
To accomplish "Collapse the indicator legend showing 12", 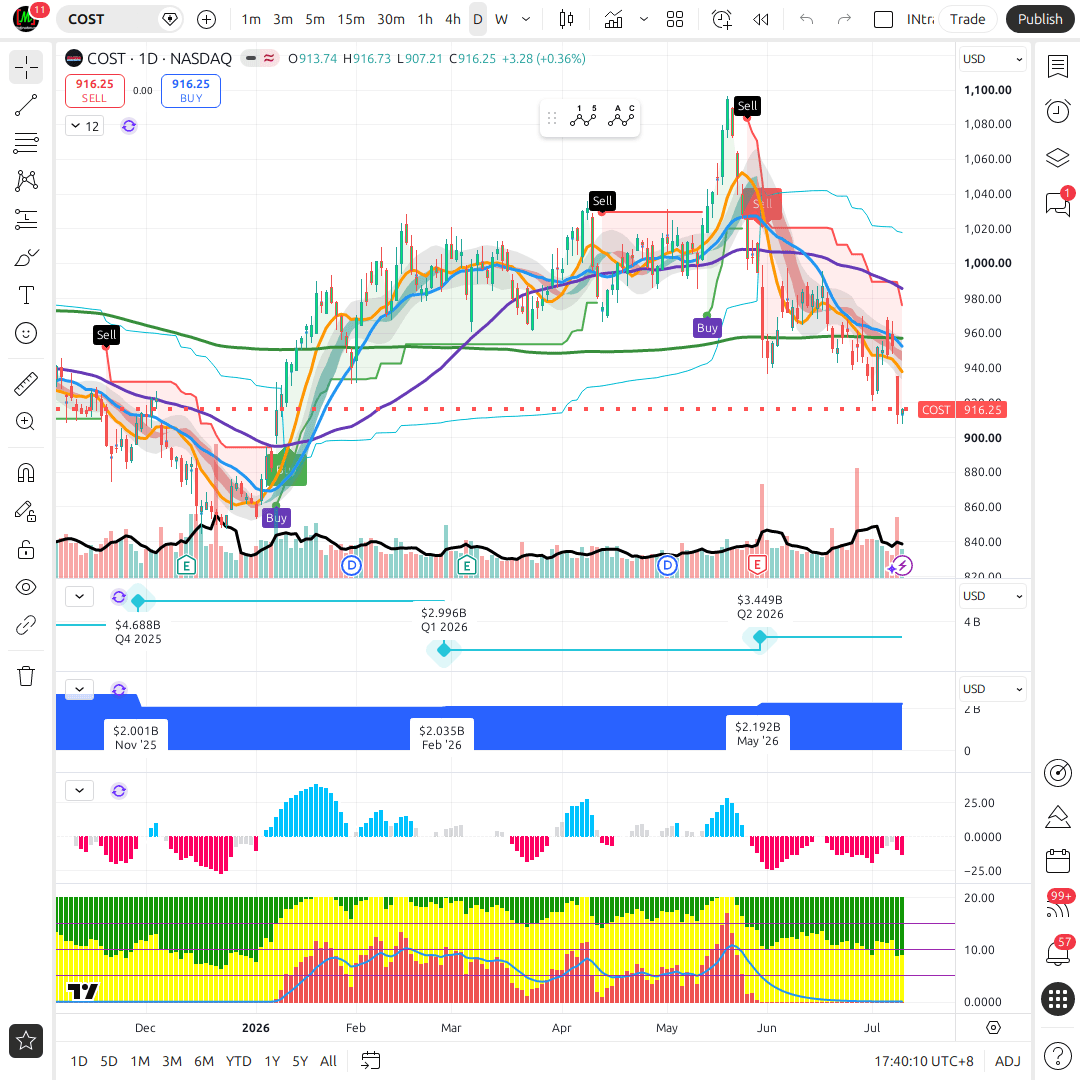I will pos(85,126).
